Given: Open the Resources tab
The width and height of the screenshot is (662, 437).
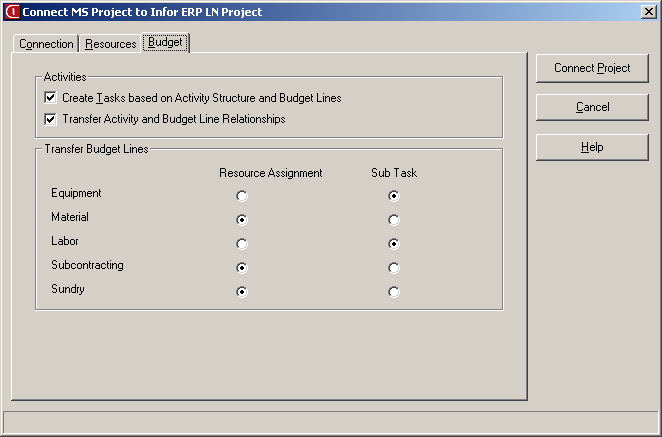Looking at the screenshot, I should tap(110, 44).
